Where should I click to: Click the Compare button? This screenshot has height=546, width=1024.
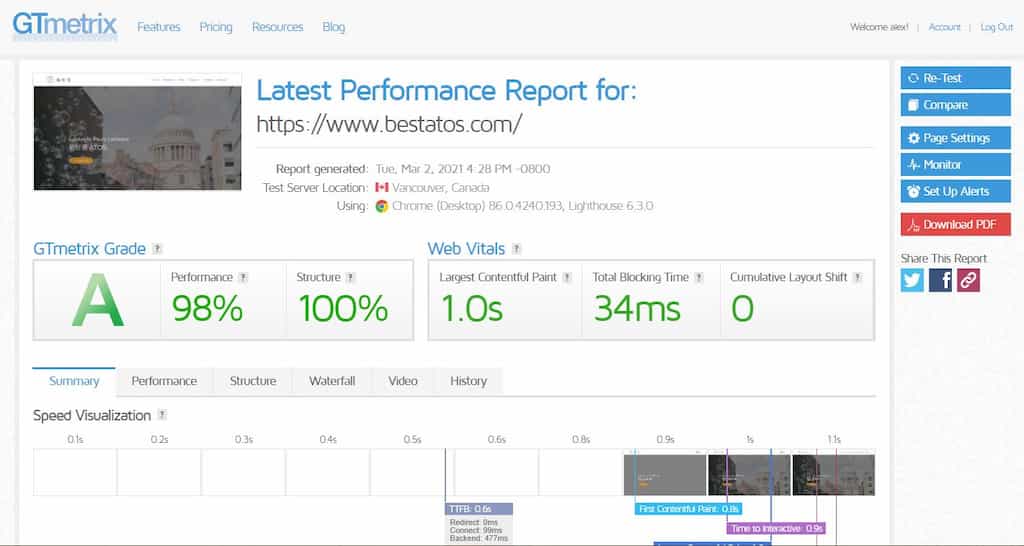pos(955,104)
